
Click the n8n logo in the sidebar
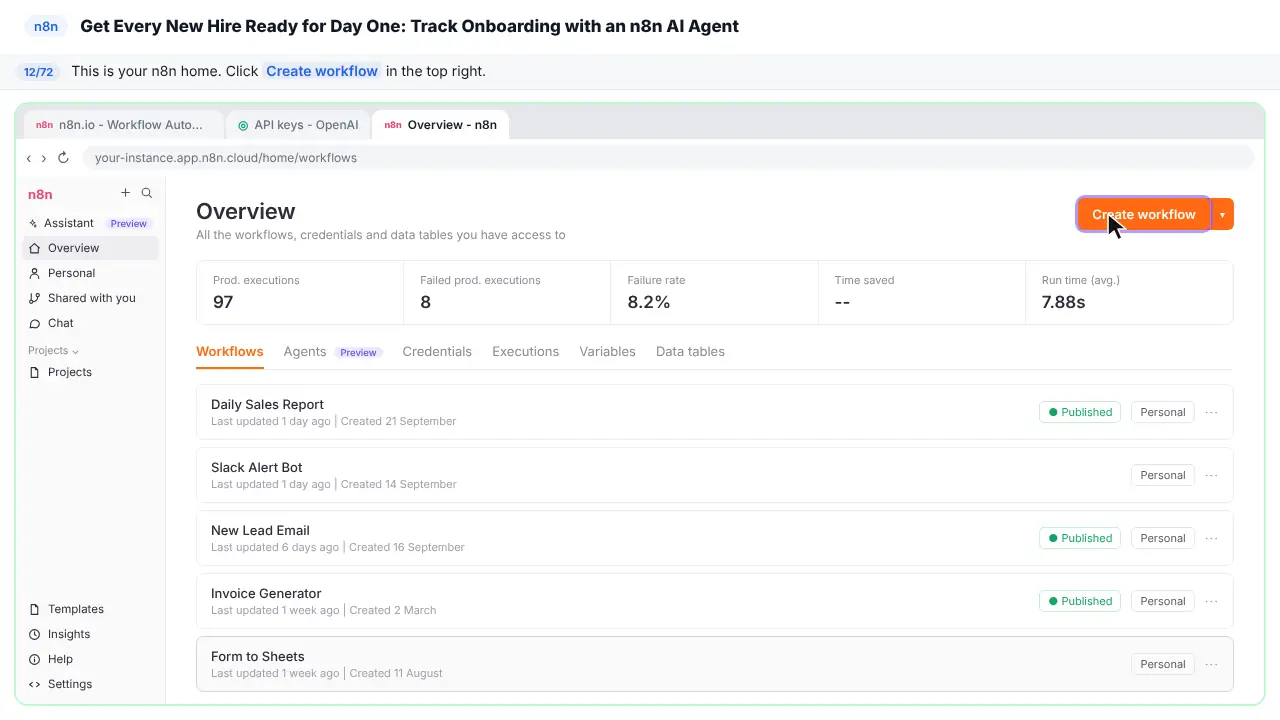click(x=40, y=194)
